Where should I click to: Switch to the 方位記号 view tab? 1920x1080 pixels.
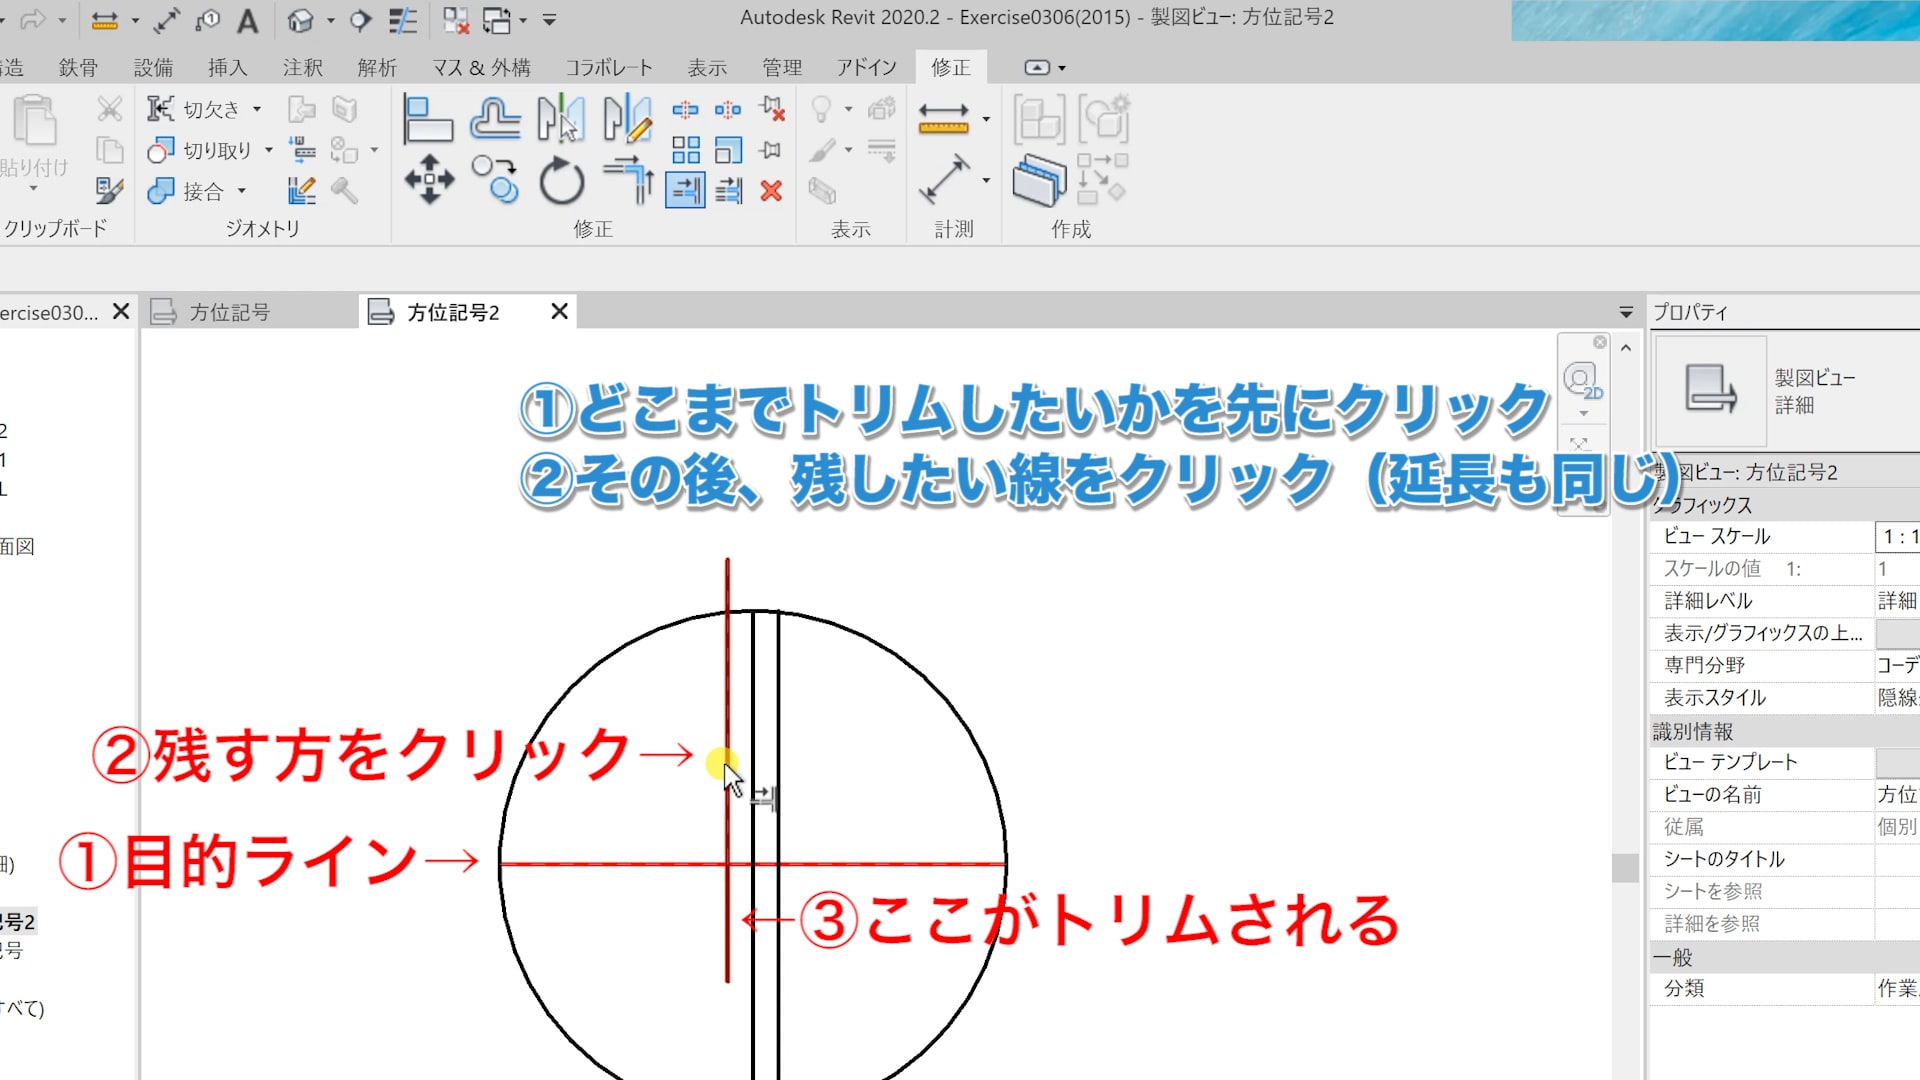click(x=228, y=312)
